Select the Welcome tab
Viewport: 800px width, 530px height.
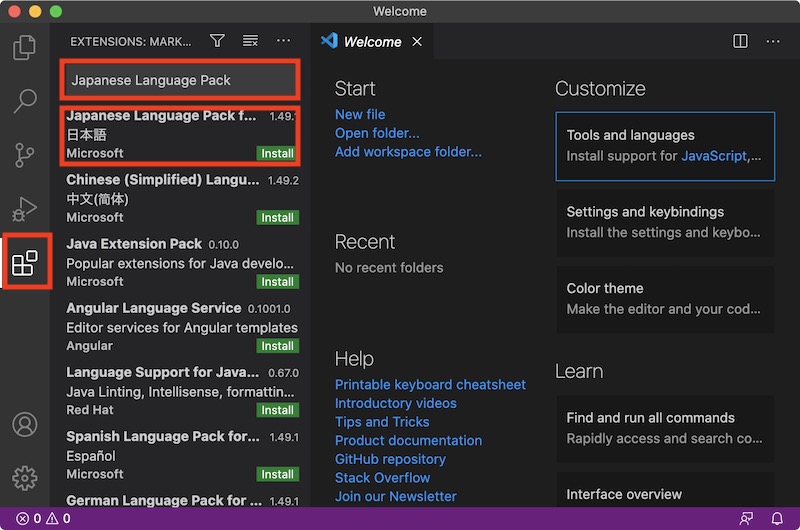(x=372, y=41)
